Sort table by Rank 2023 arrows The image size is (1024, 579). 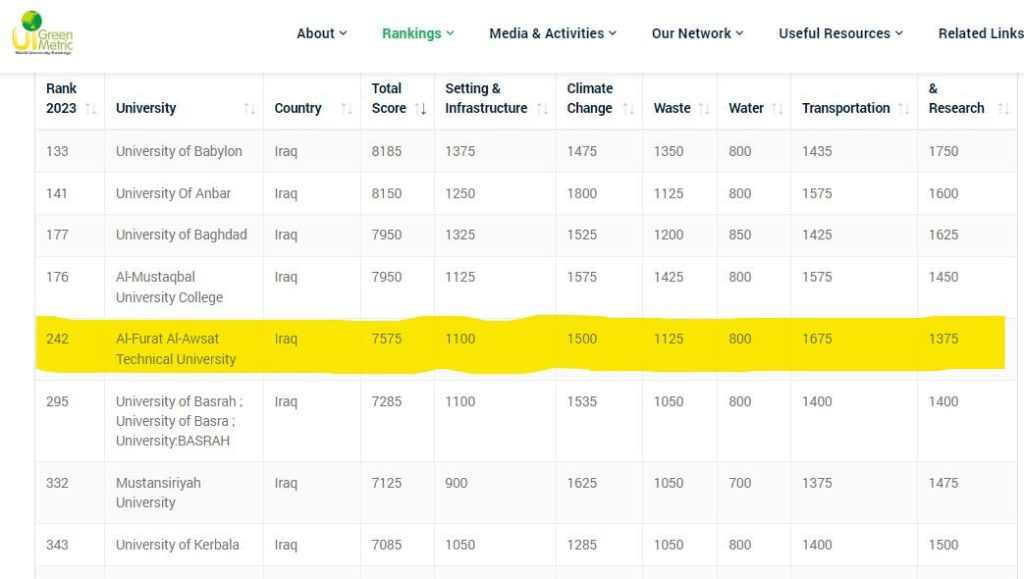click(91, 108)
